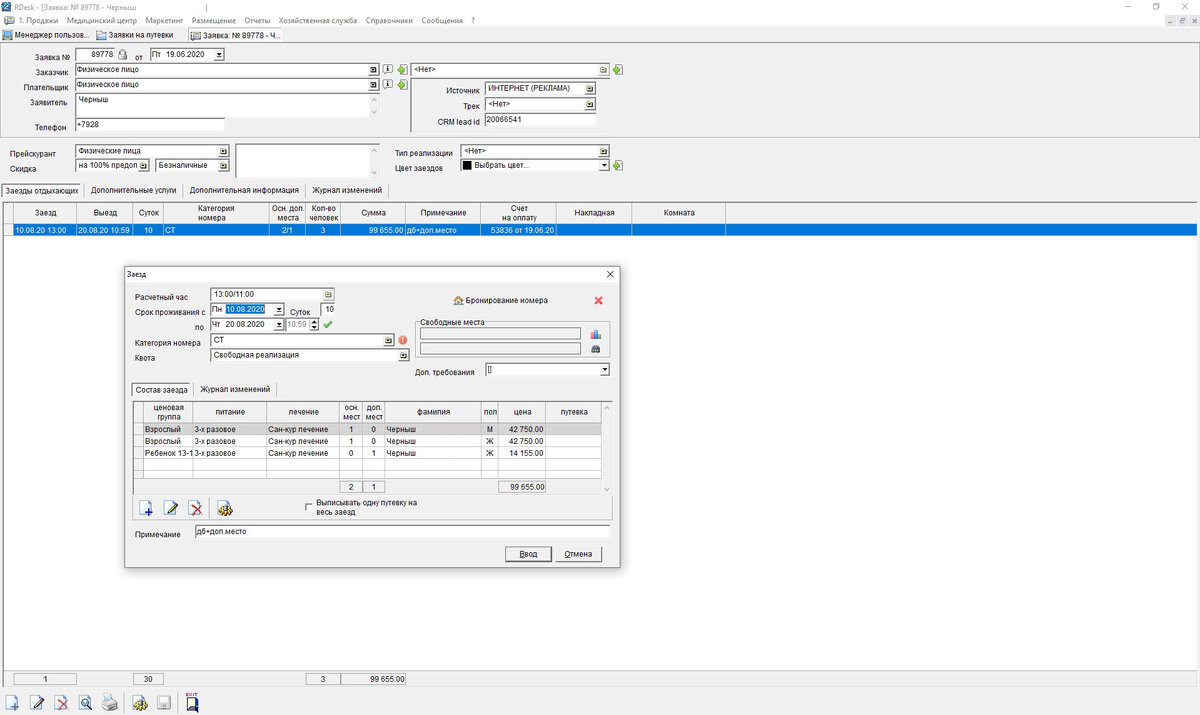Screen dimensions: 1200x715
Task: Click the printer icon in bottom toolbar
Action: point(110,703)
